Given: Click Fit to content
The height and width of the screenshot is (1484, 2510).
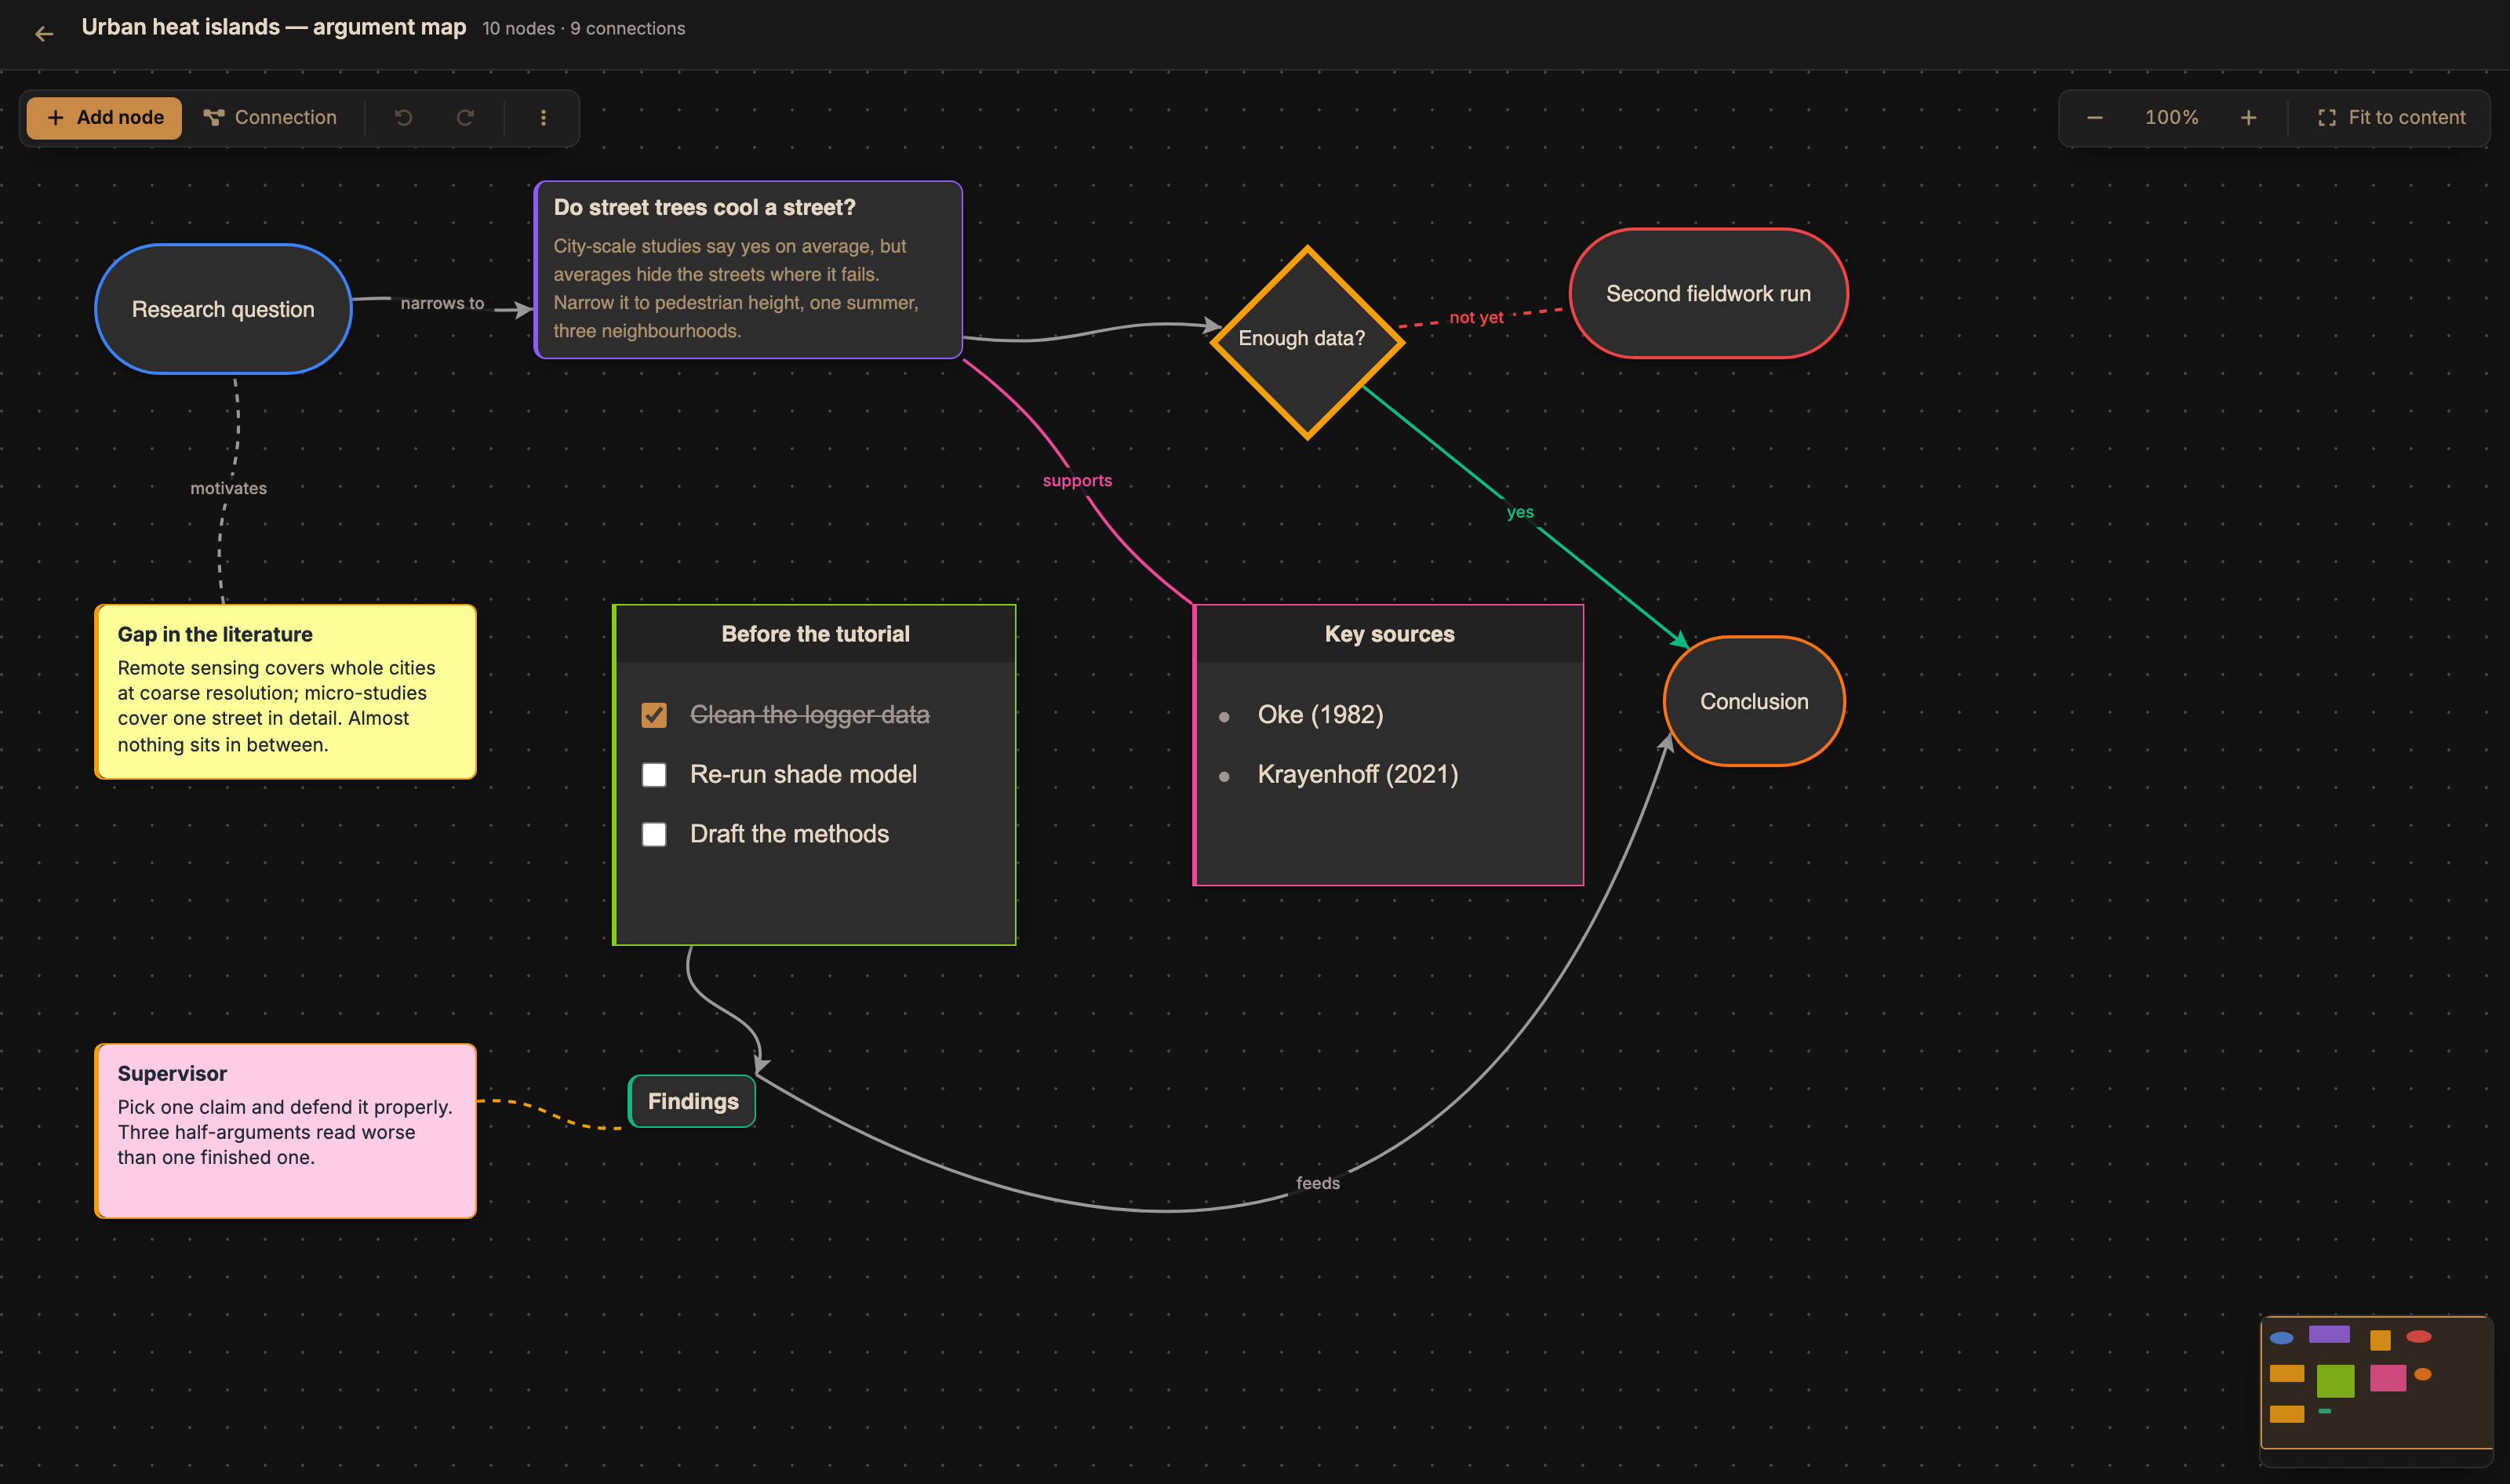Looking at the screenshot, I should [2391, 118].
